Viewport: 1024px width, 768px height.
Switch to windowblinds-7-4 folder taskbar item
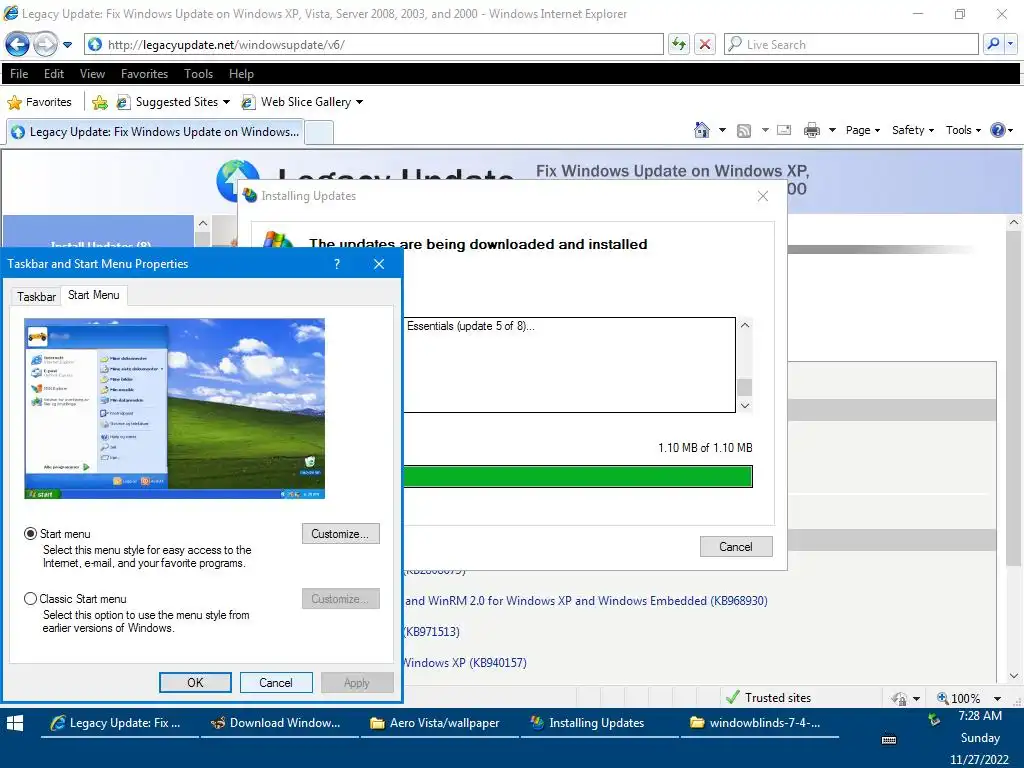[x=760, y=723]
